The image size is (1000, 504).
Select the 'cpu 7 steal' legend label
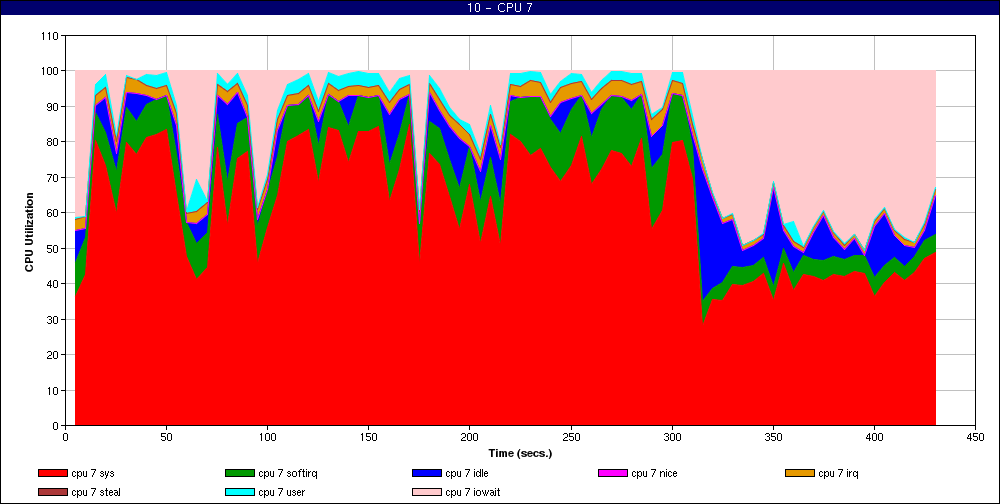(x=96, y=493)
